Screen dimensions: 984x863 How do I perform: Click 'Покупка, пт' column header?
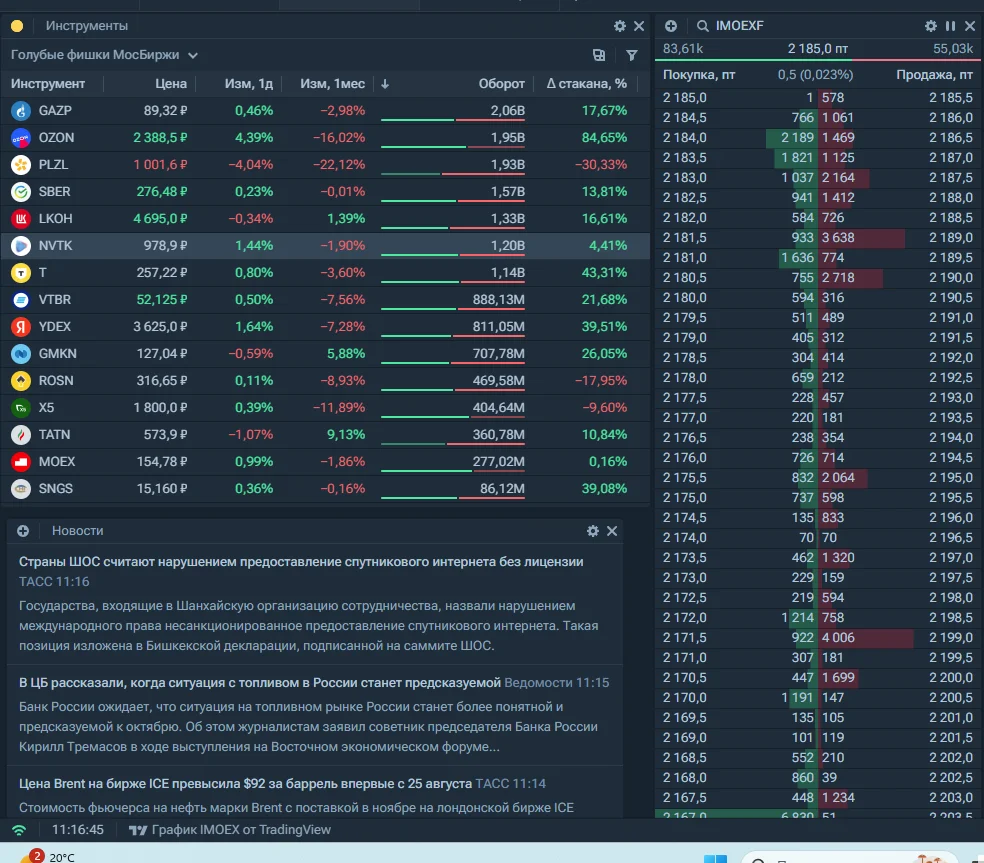(x=698, y=75)
